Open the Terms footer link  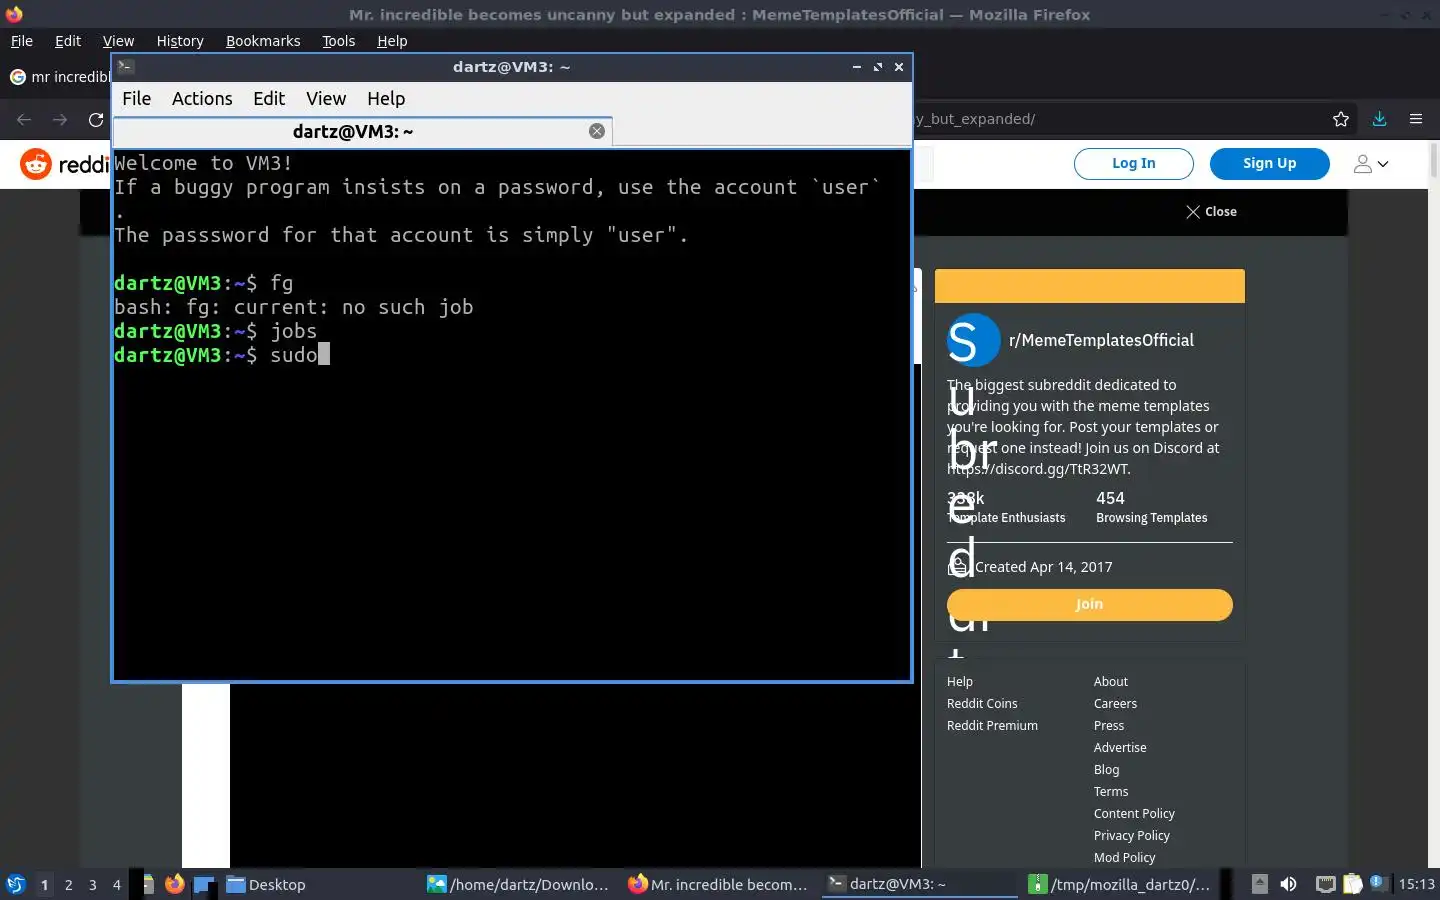tap(1111, 792)
